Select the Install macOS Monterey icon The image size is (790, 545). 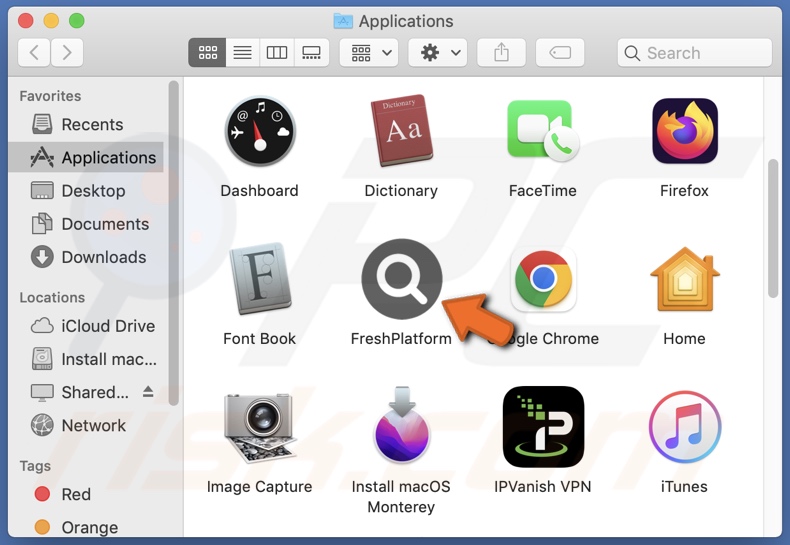coord(402,424)
